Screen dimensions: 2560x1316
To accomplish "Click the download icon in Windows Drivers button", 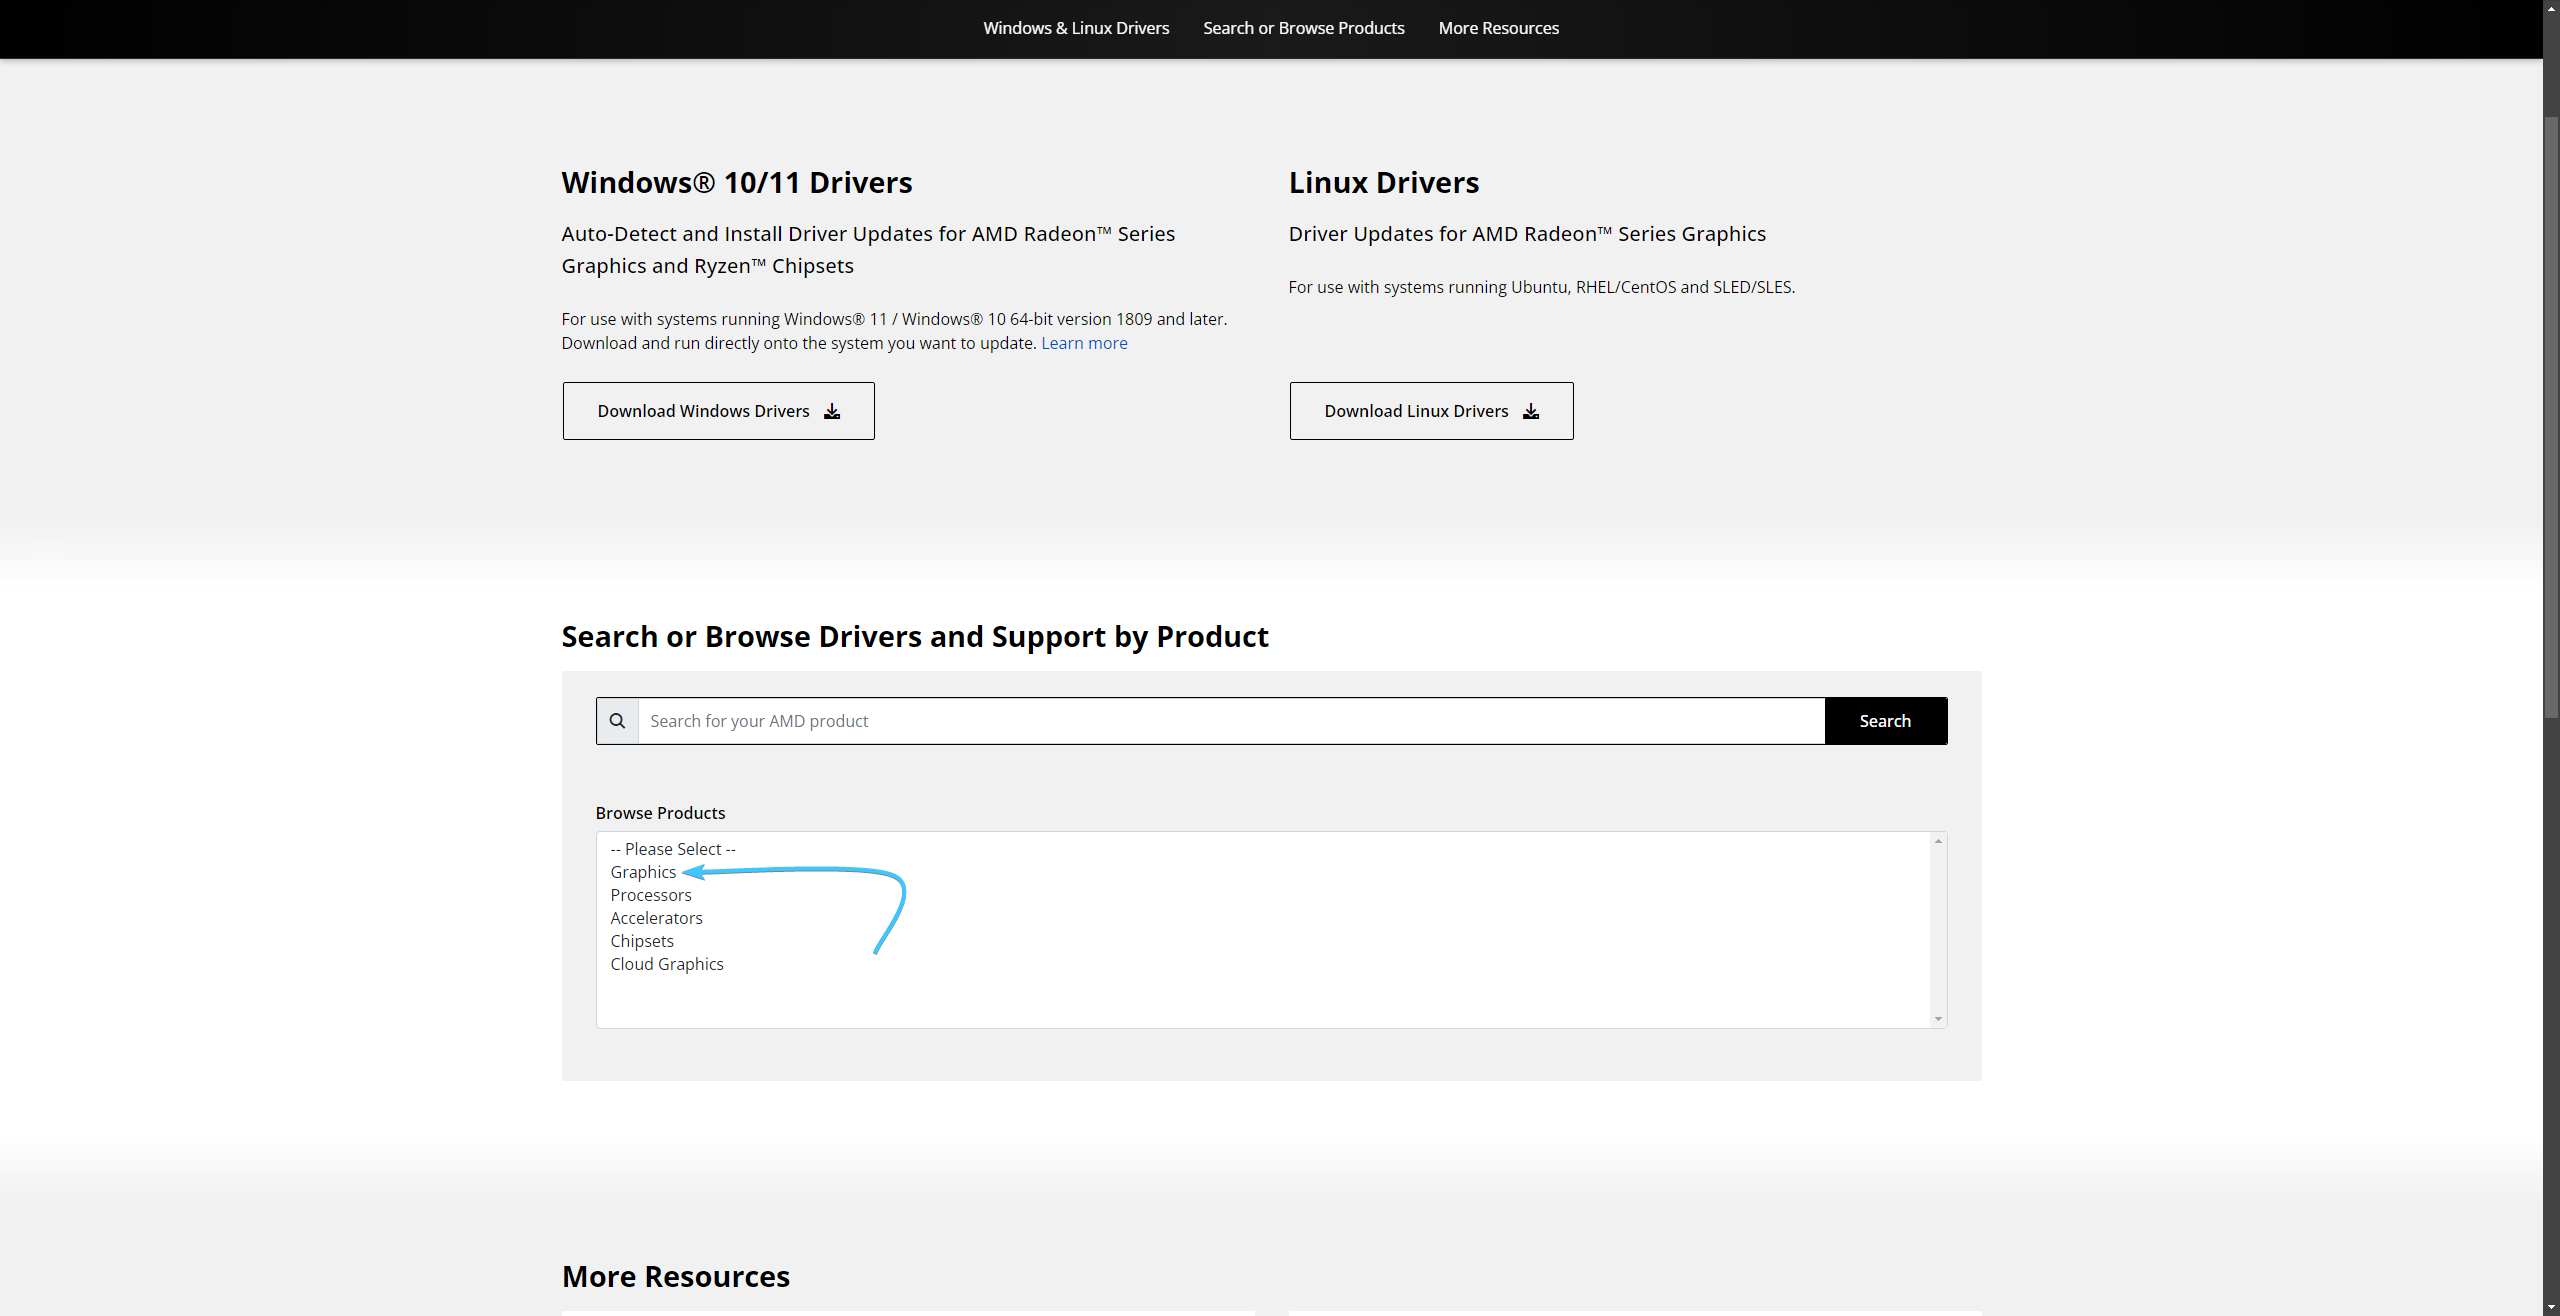I will click(x=832, y=411).
